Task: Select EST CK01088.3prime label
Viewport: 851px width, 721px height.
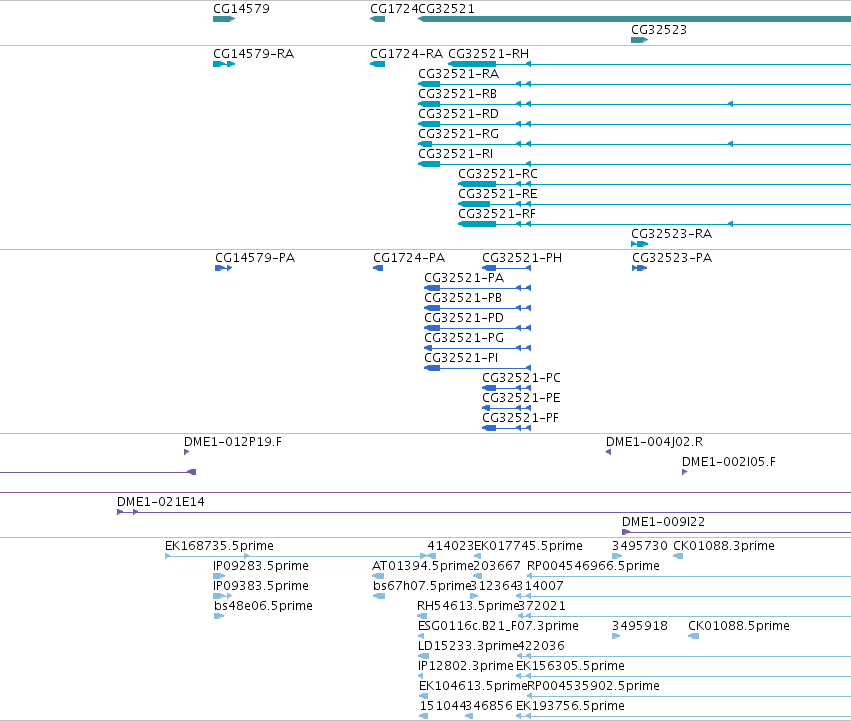Action: pyautogui.click(x=724, y=546)
